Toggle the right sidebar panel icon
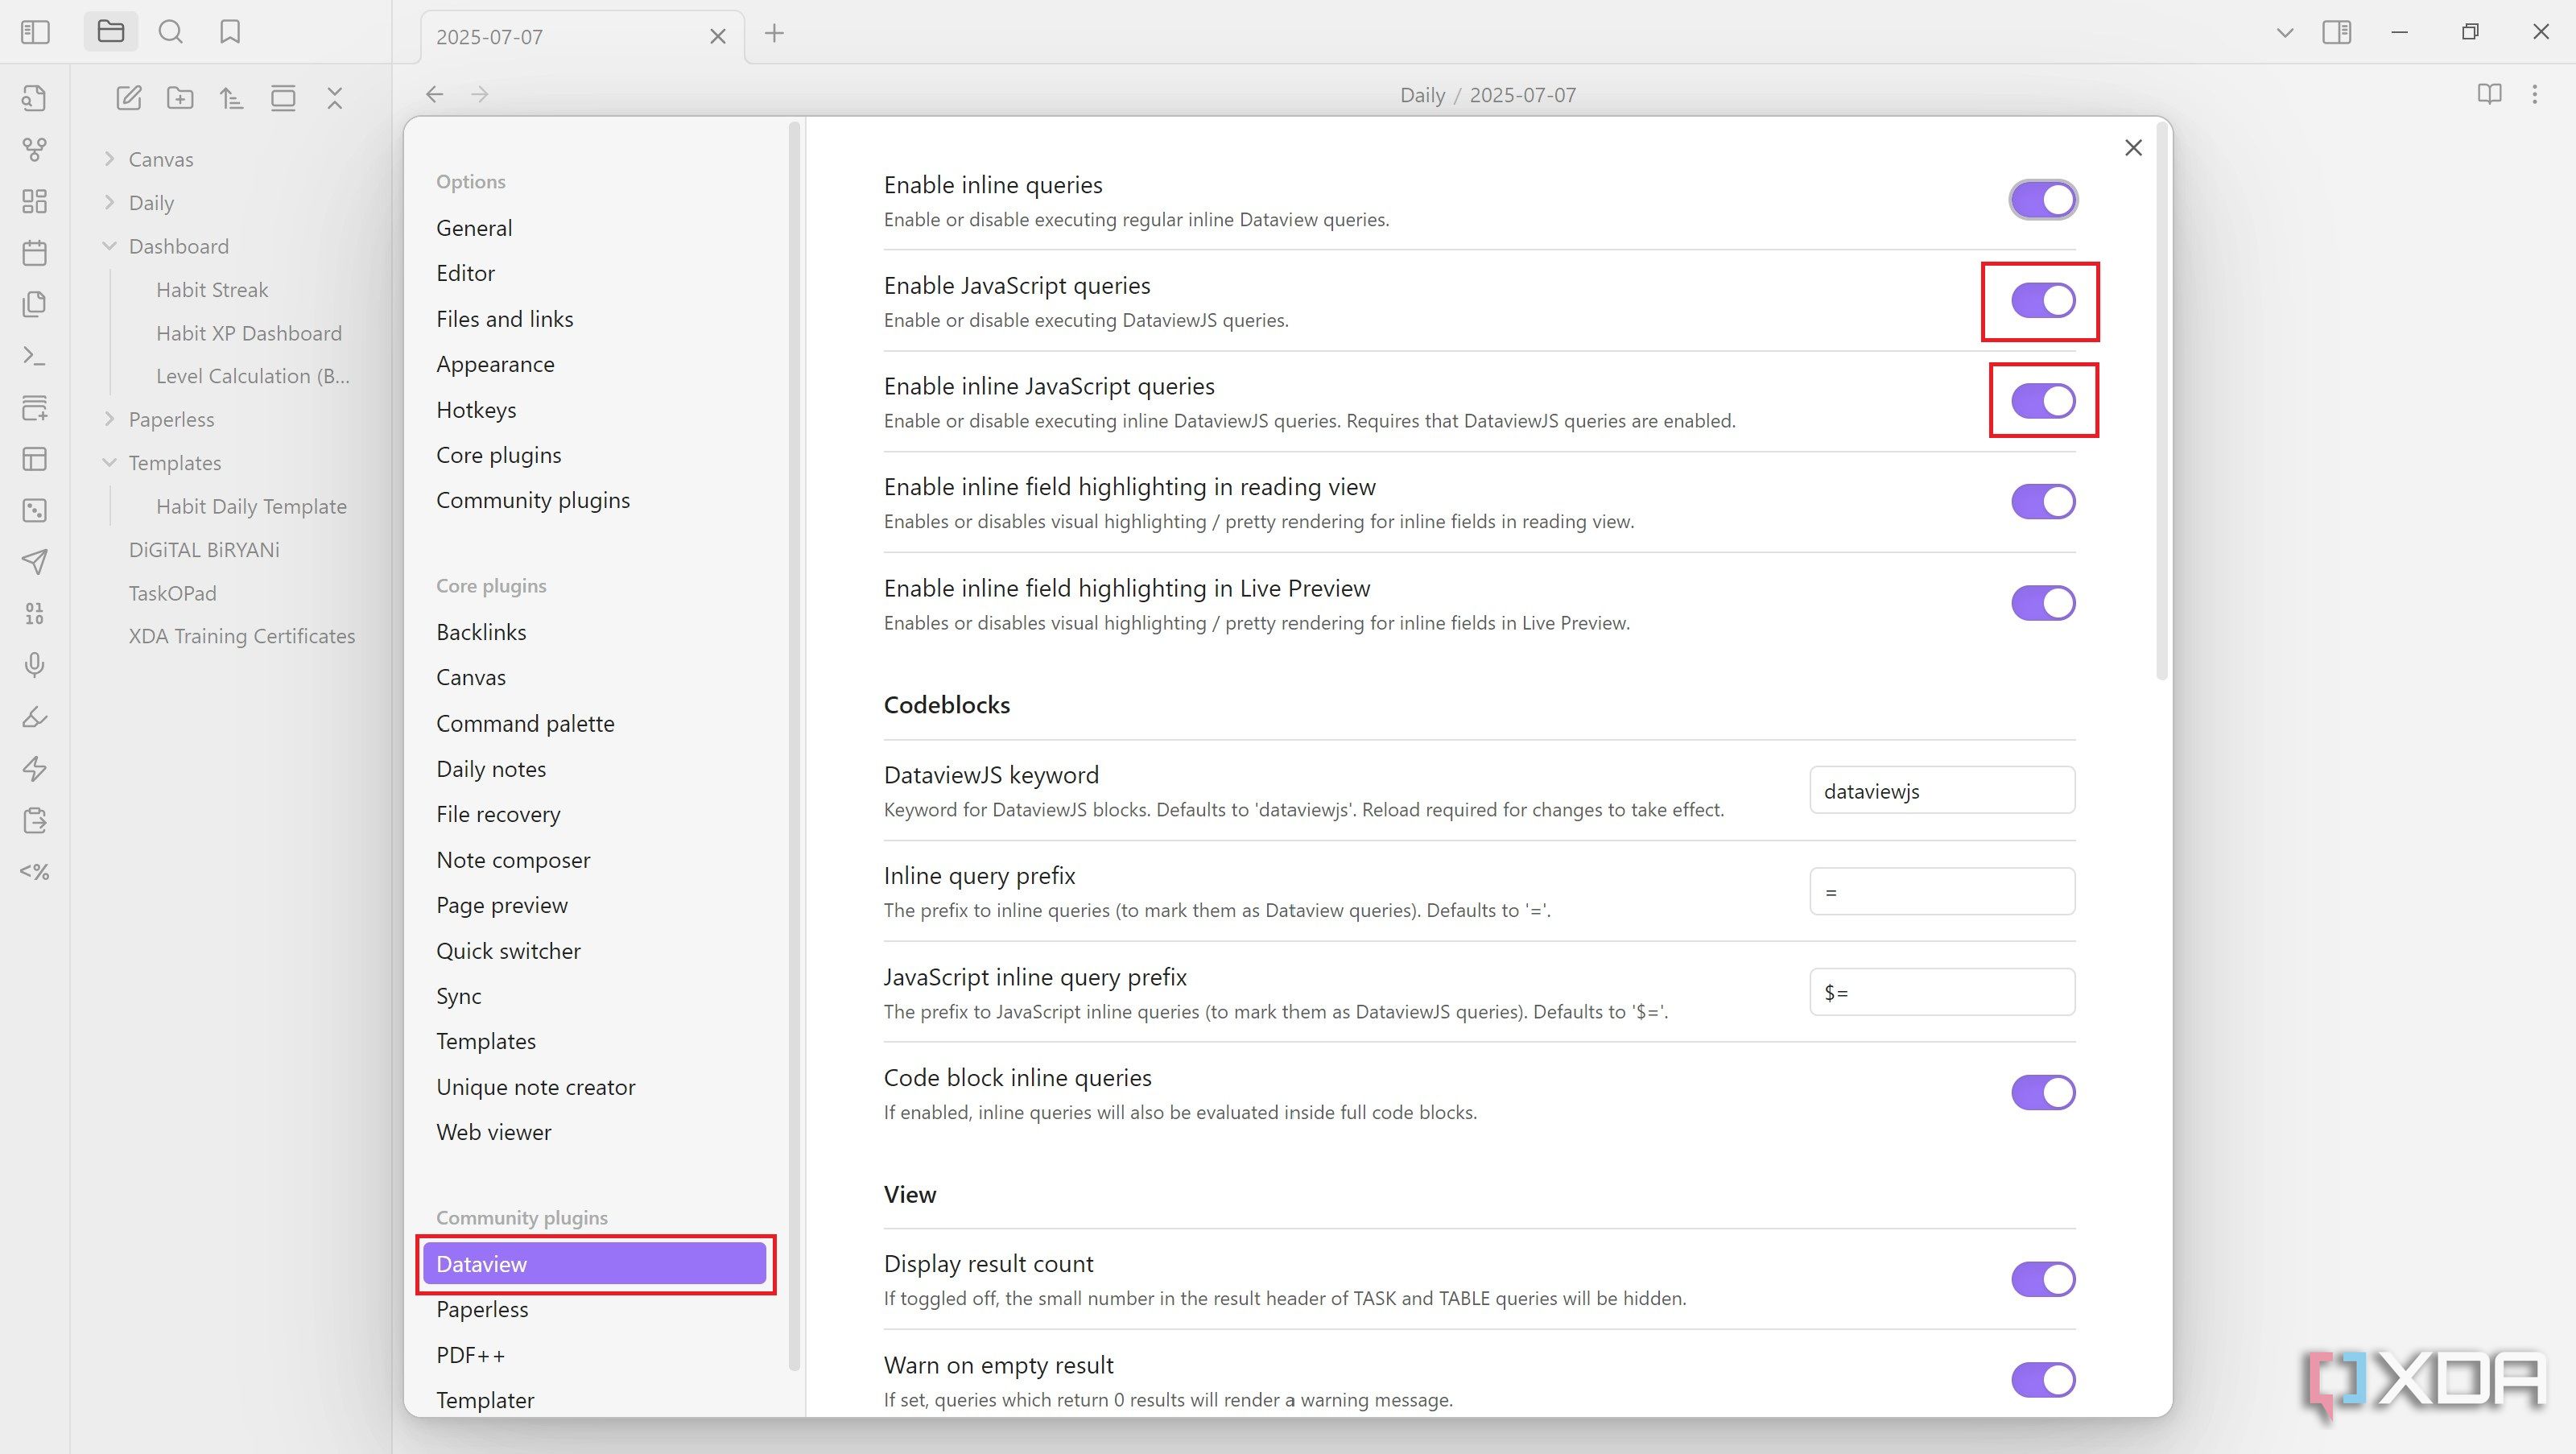Screen dimensions: 2576x1454 pos(2337,32)
